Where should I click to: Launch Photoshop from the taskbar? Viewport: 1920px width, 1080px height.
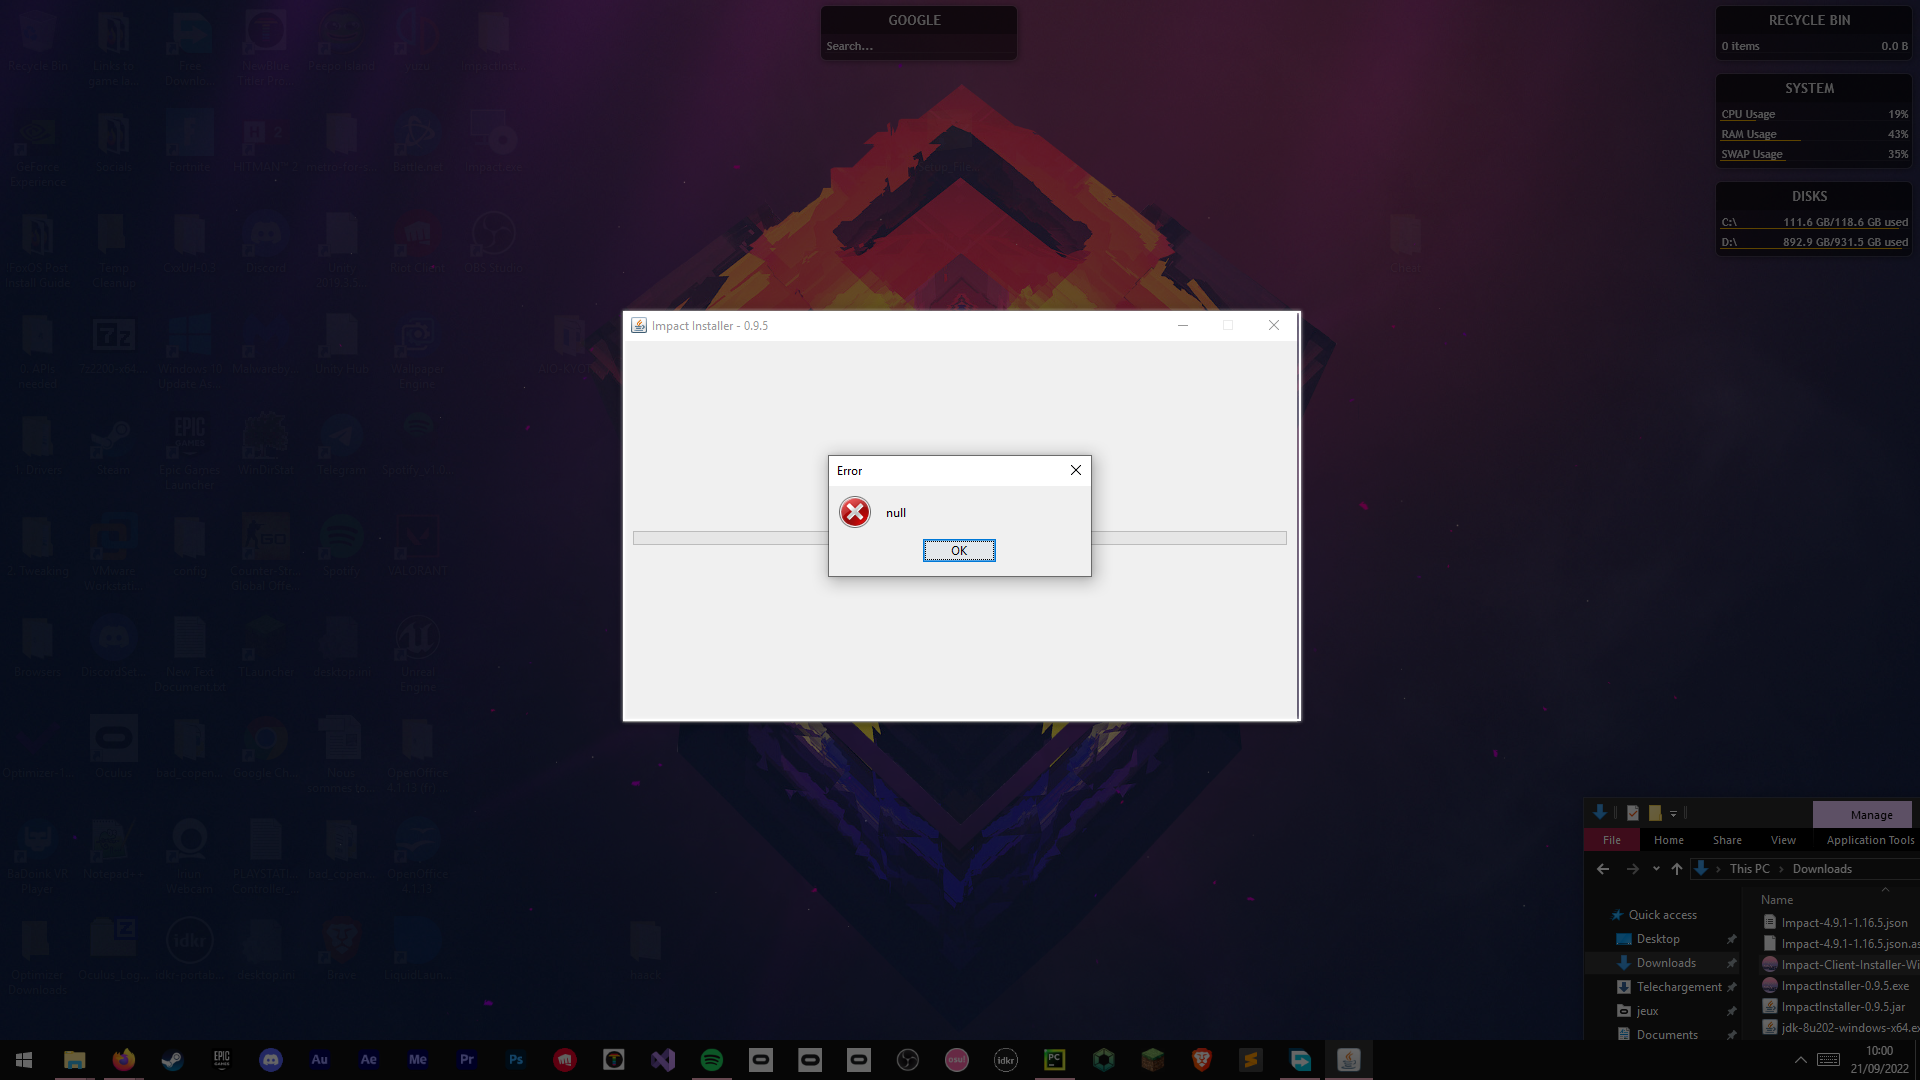(x=515, y=1060)
